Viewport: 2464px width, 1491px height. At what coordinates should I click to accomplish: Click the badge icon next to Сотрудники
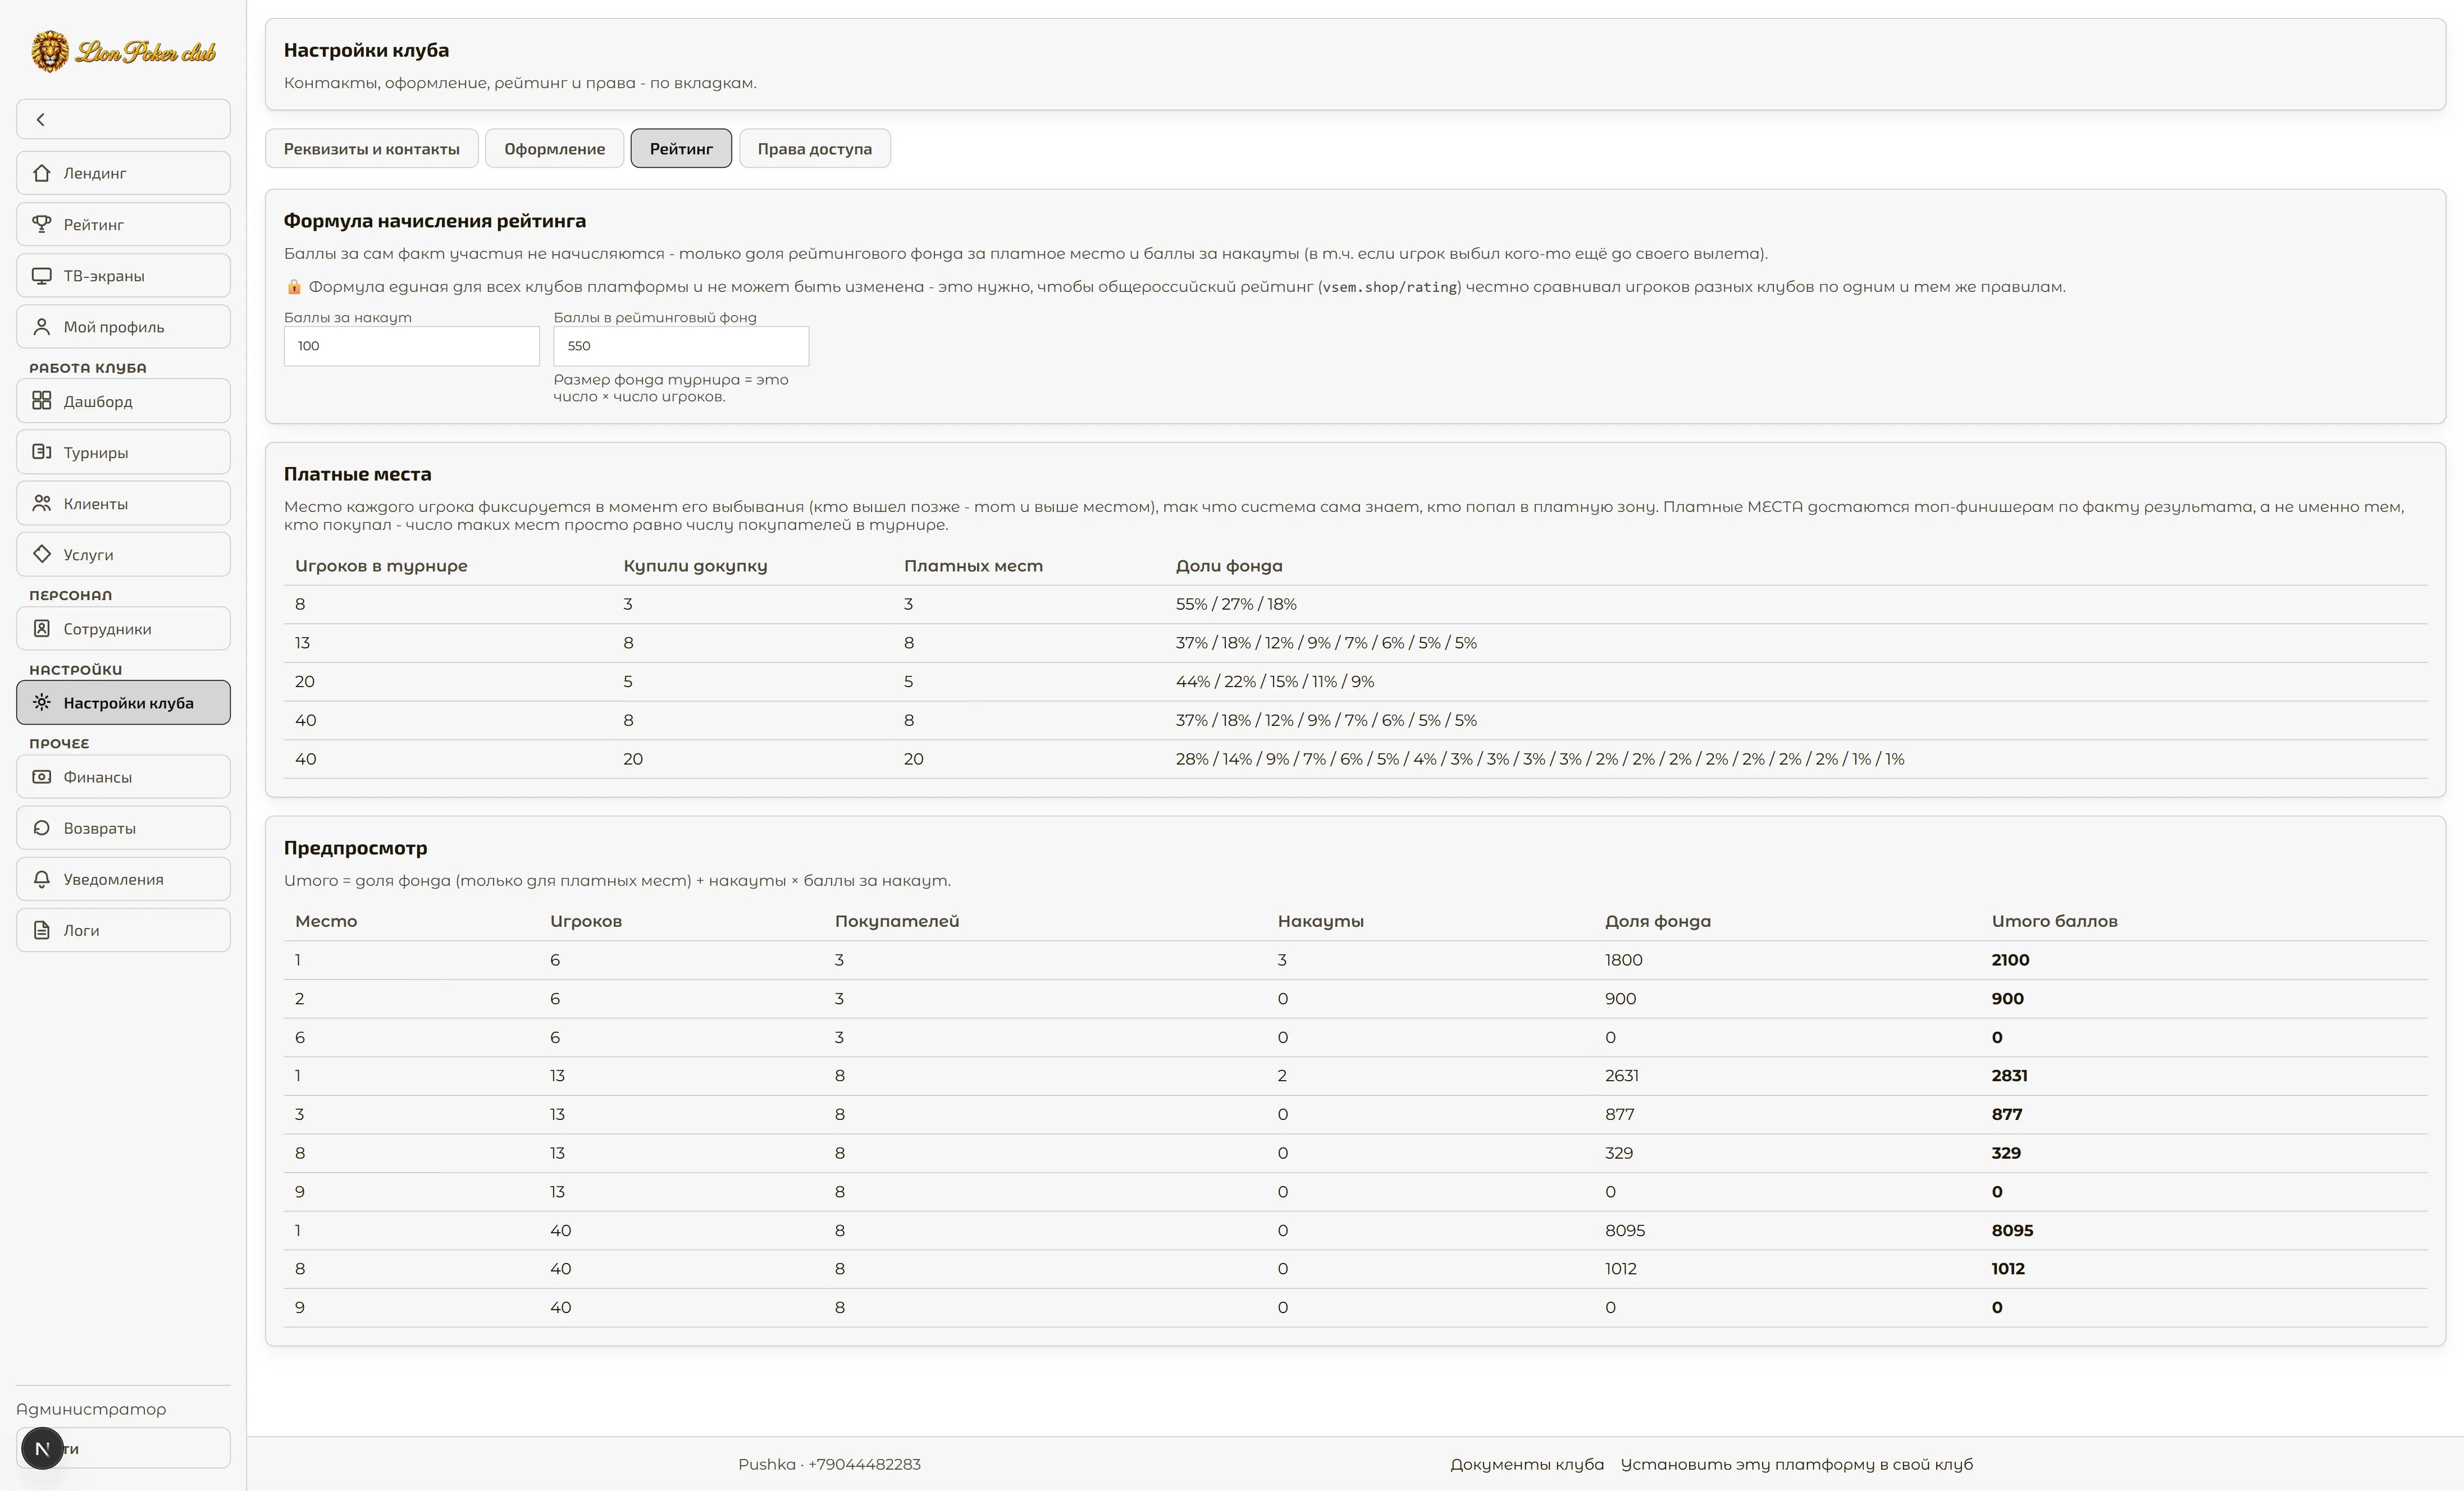point(41,628)
